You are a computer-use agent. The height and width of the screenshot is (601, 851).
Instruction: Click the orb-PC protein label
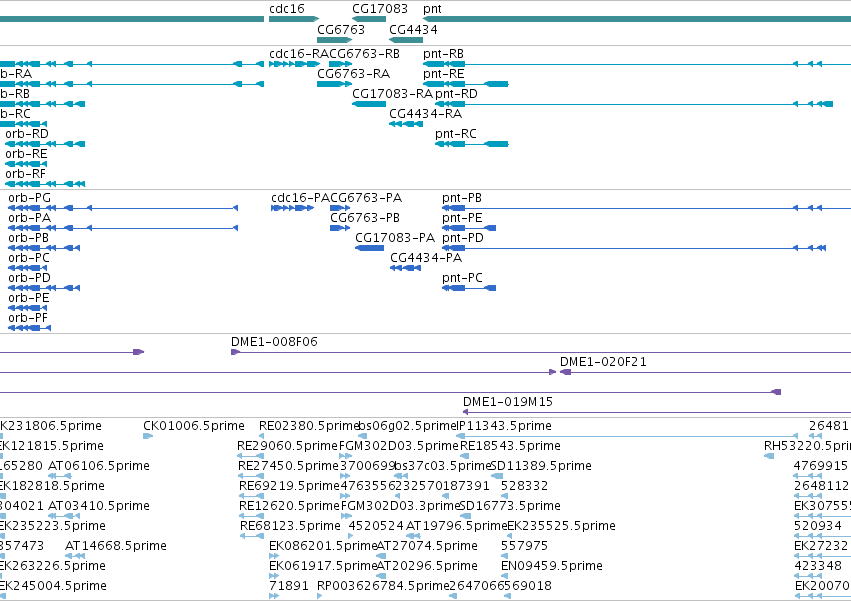click(x=29, y=257)
